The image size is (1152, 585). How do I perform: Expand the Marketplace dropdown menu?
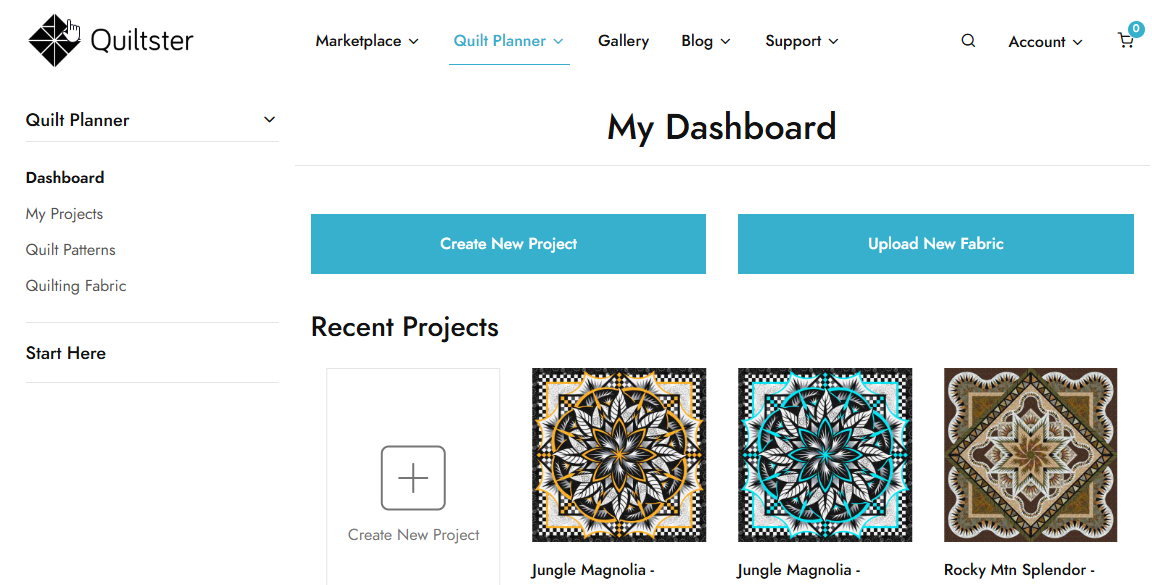(367, 41)
